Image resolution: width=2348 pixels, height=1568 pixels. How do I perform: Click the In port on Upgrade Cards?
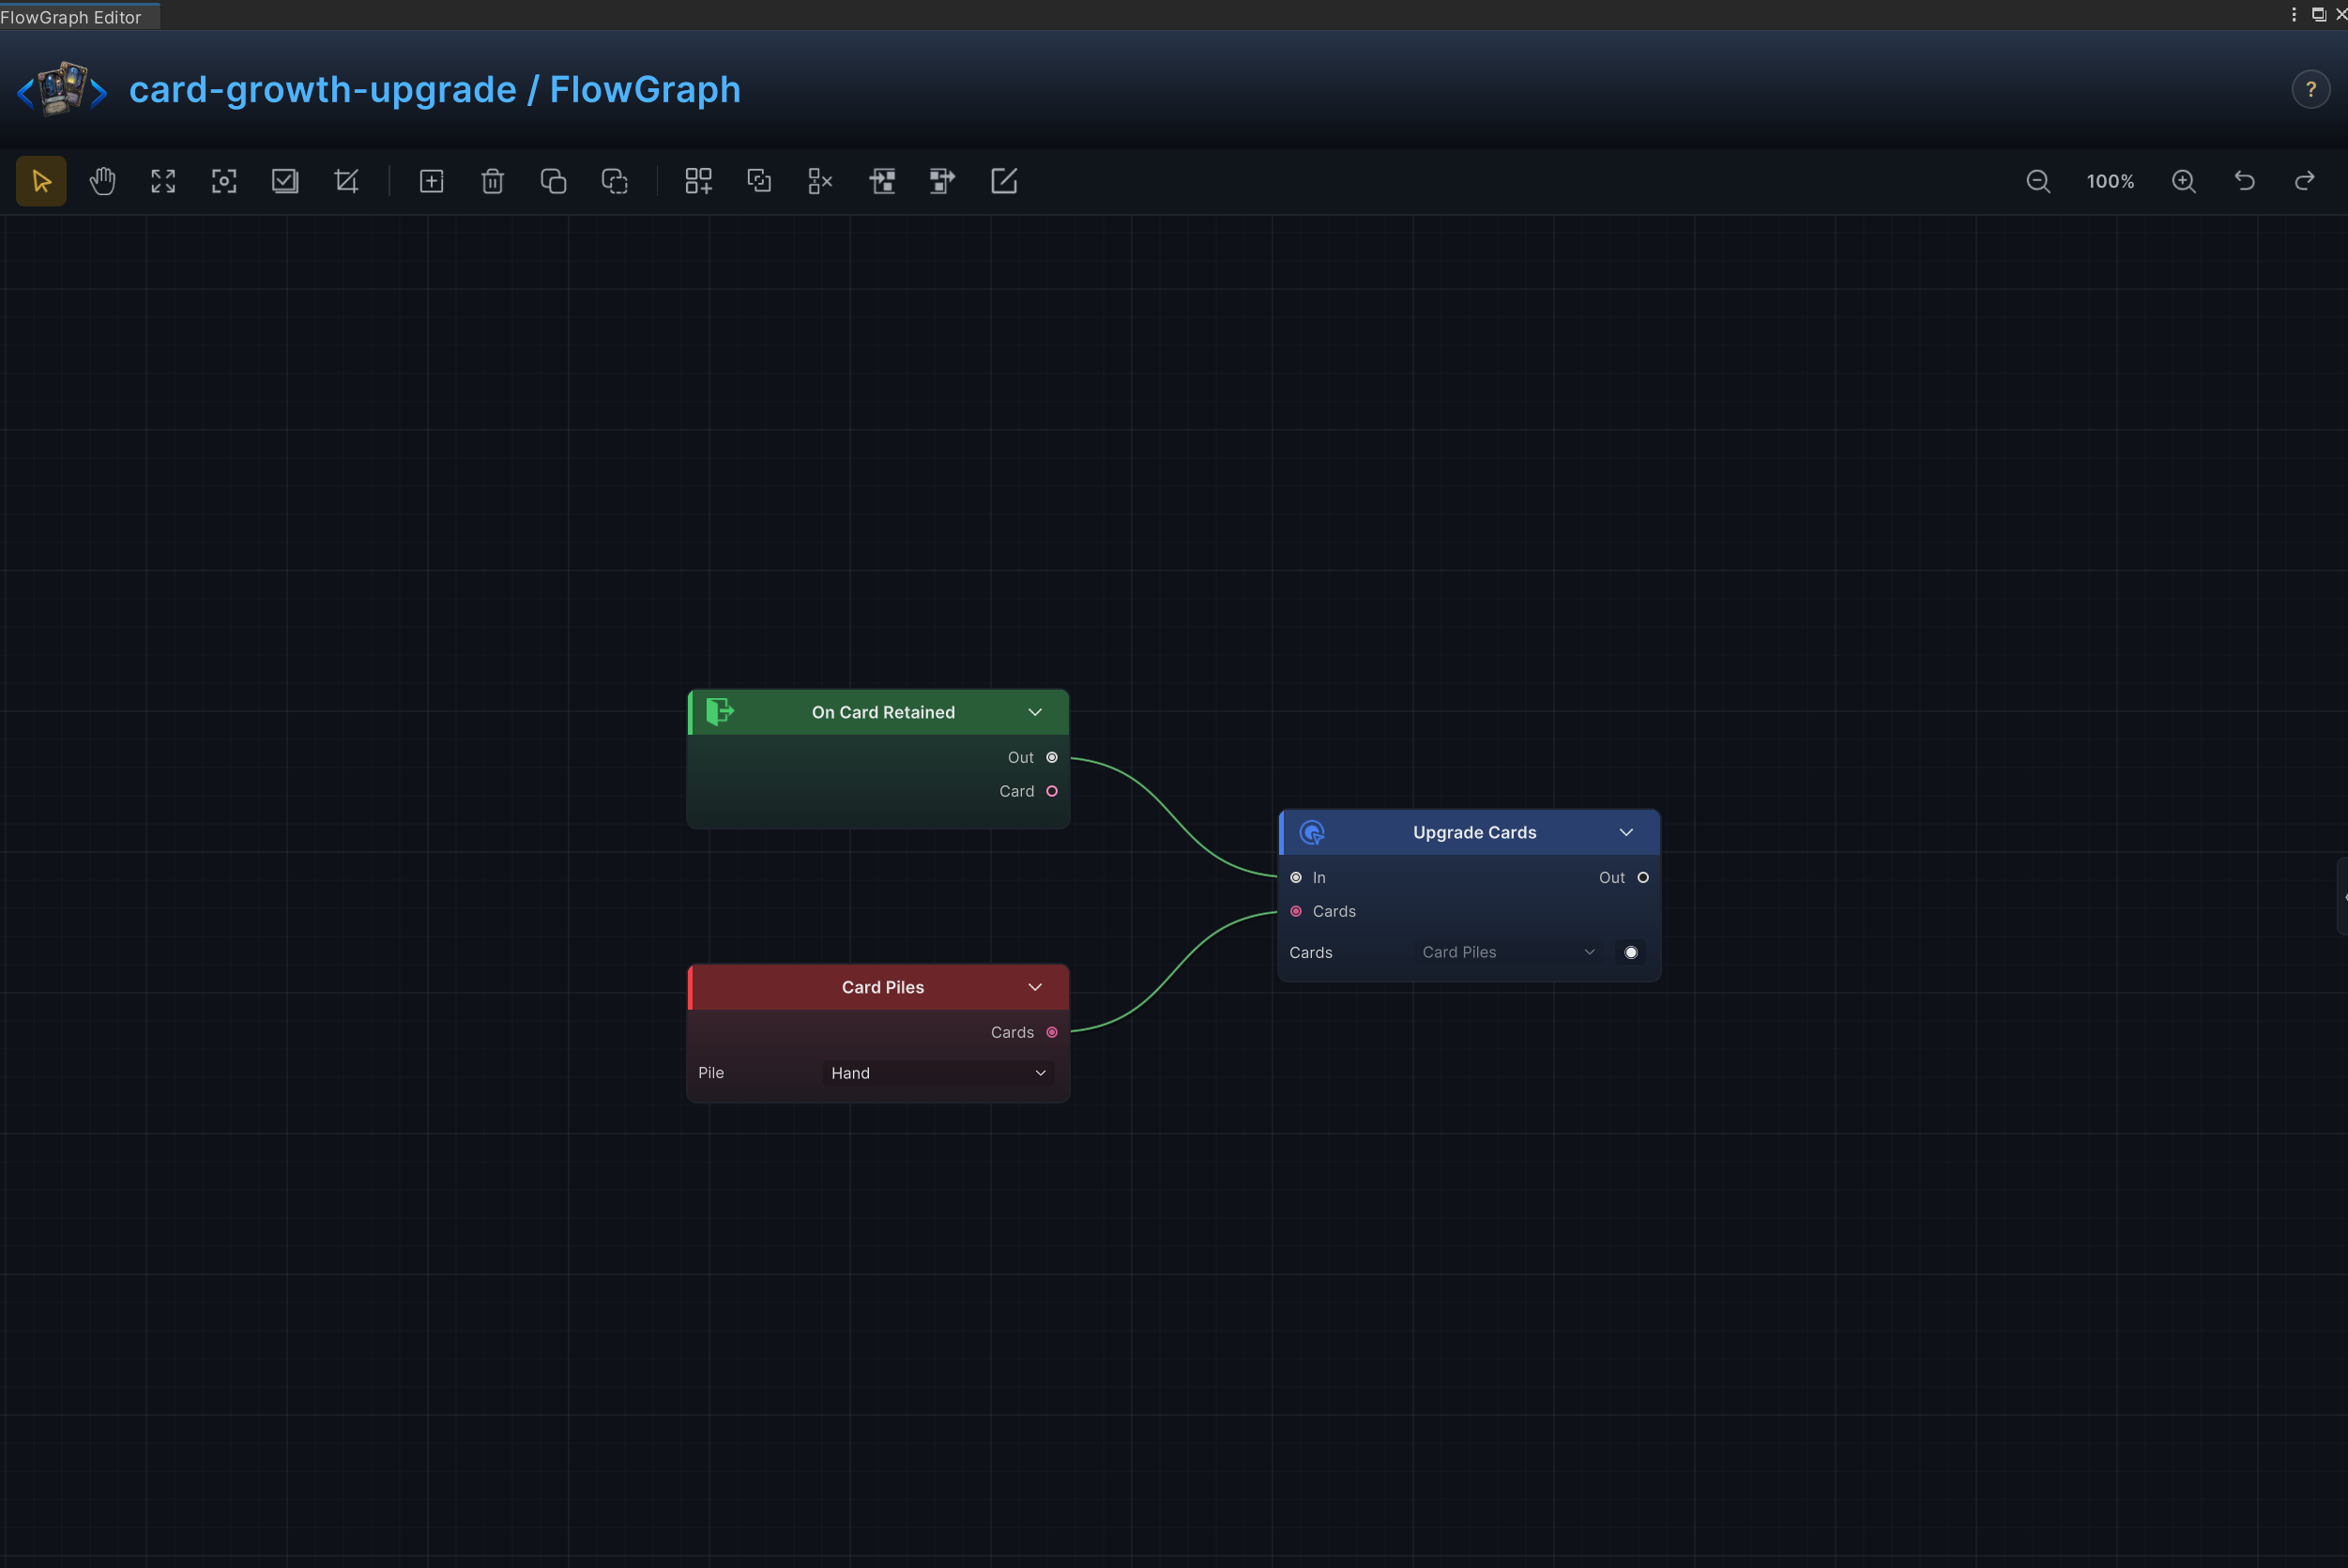point(1296,877)
